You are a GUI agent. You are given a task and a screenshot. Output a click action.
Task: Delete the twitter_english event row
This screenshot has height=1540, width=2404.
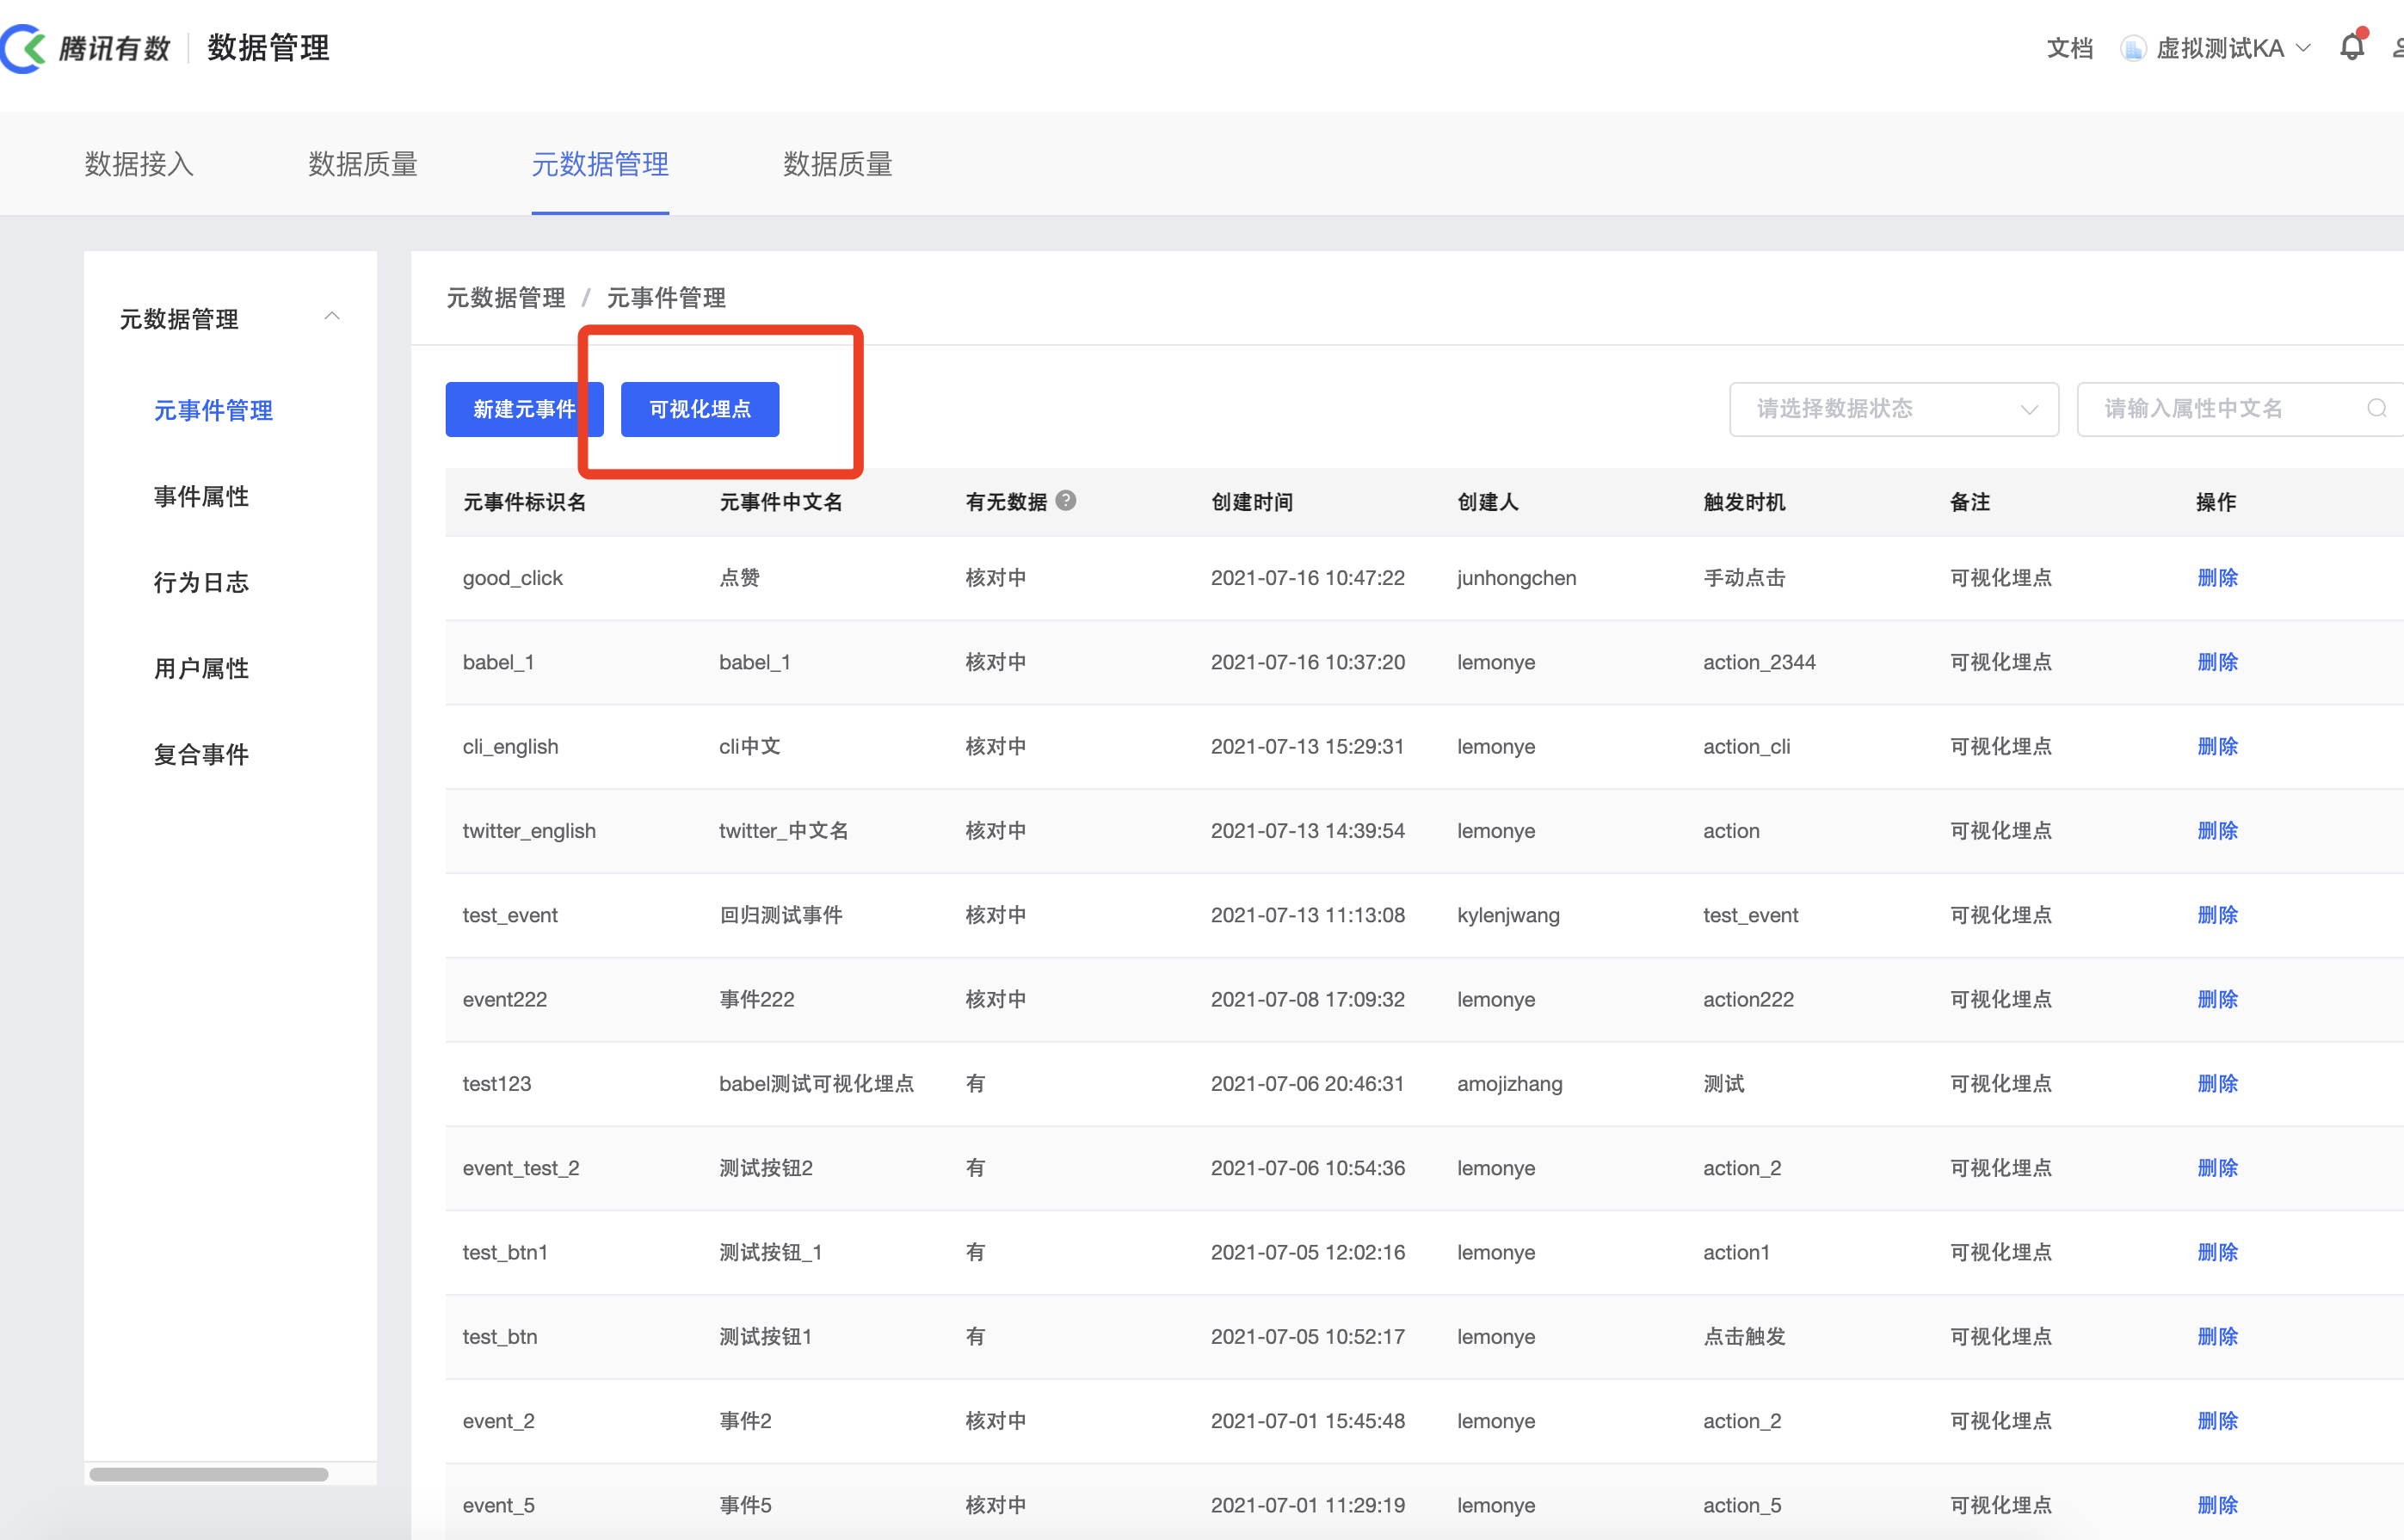[x=2217, y=831]
